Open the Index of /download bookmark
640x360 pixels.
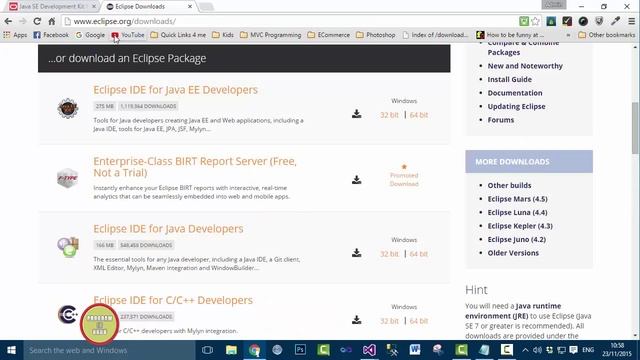point(435,35)
